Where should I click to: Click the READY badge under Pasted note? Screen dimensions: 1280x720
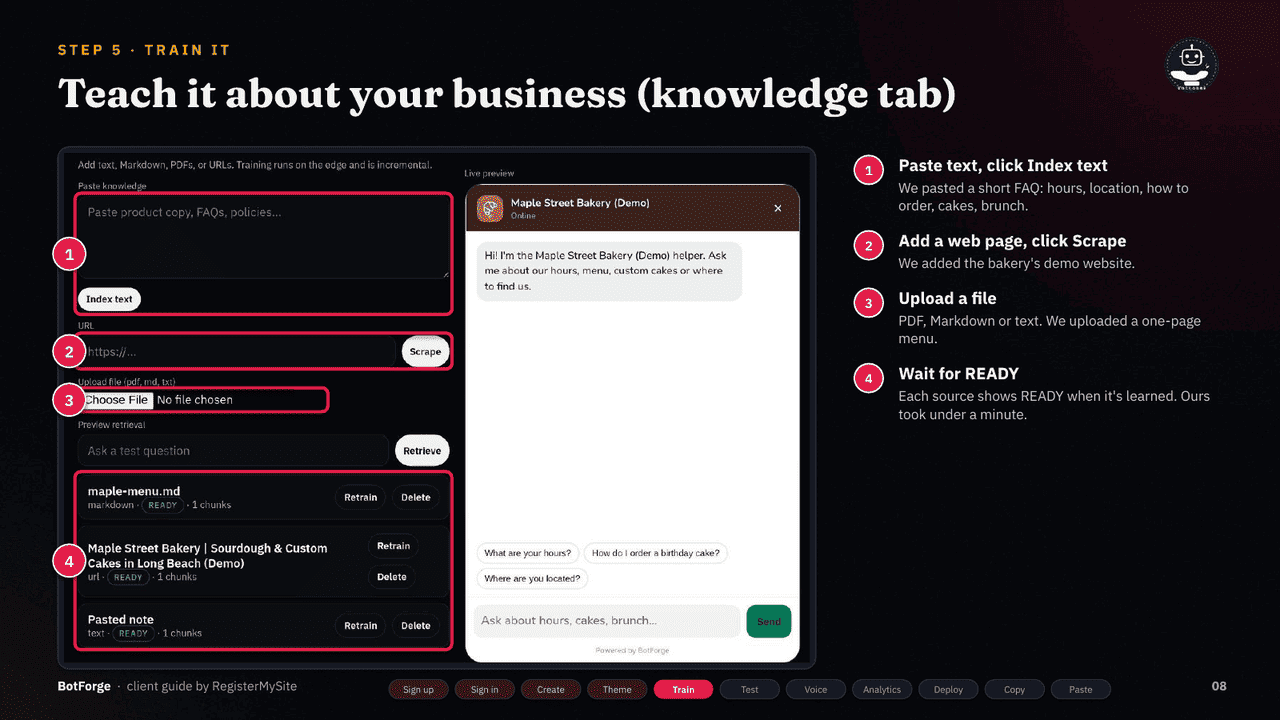133,633
